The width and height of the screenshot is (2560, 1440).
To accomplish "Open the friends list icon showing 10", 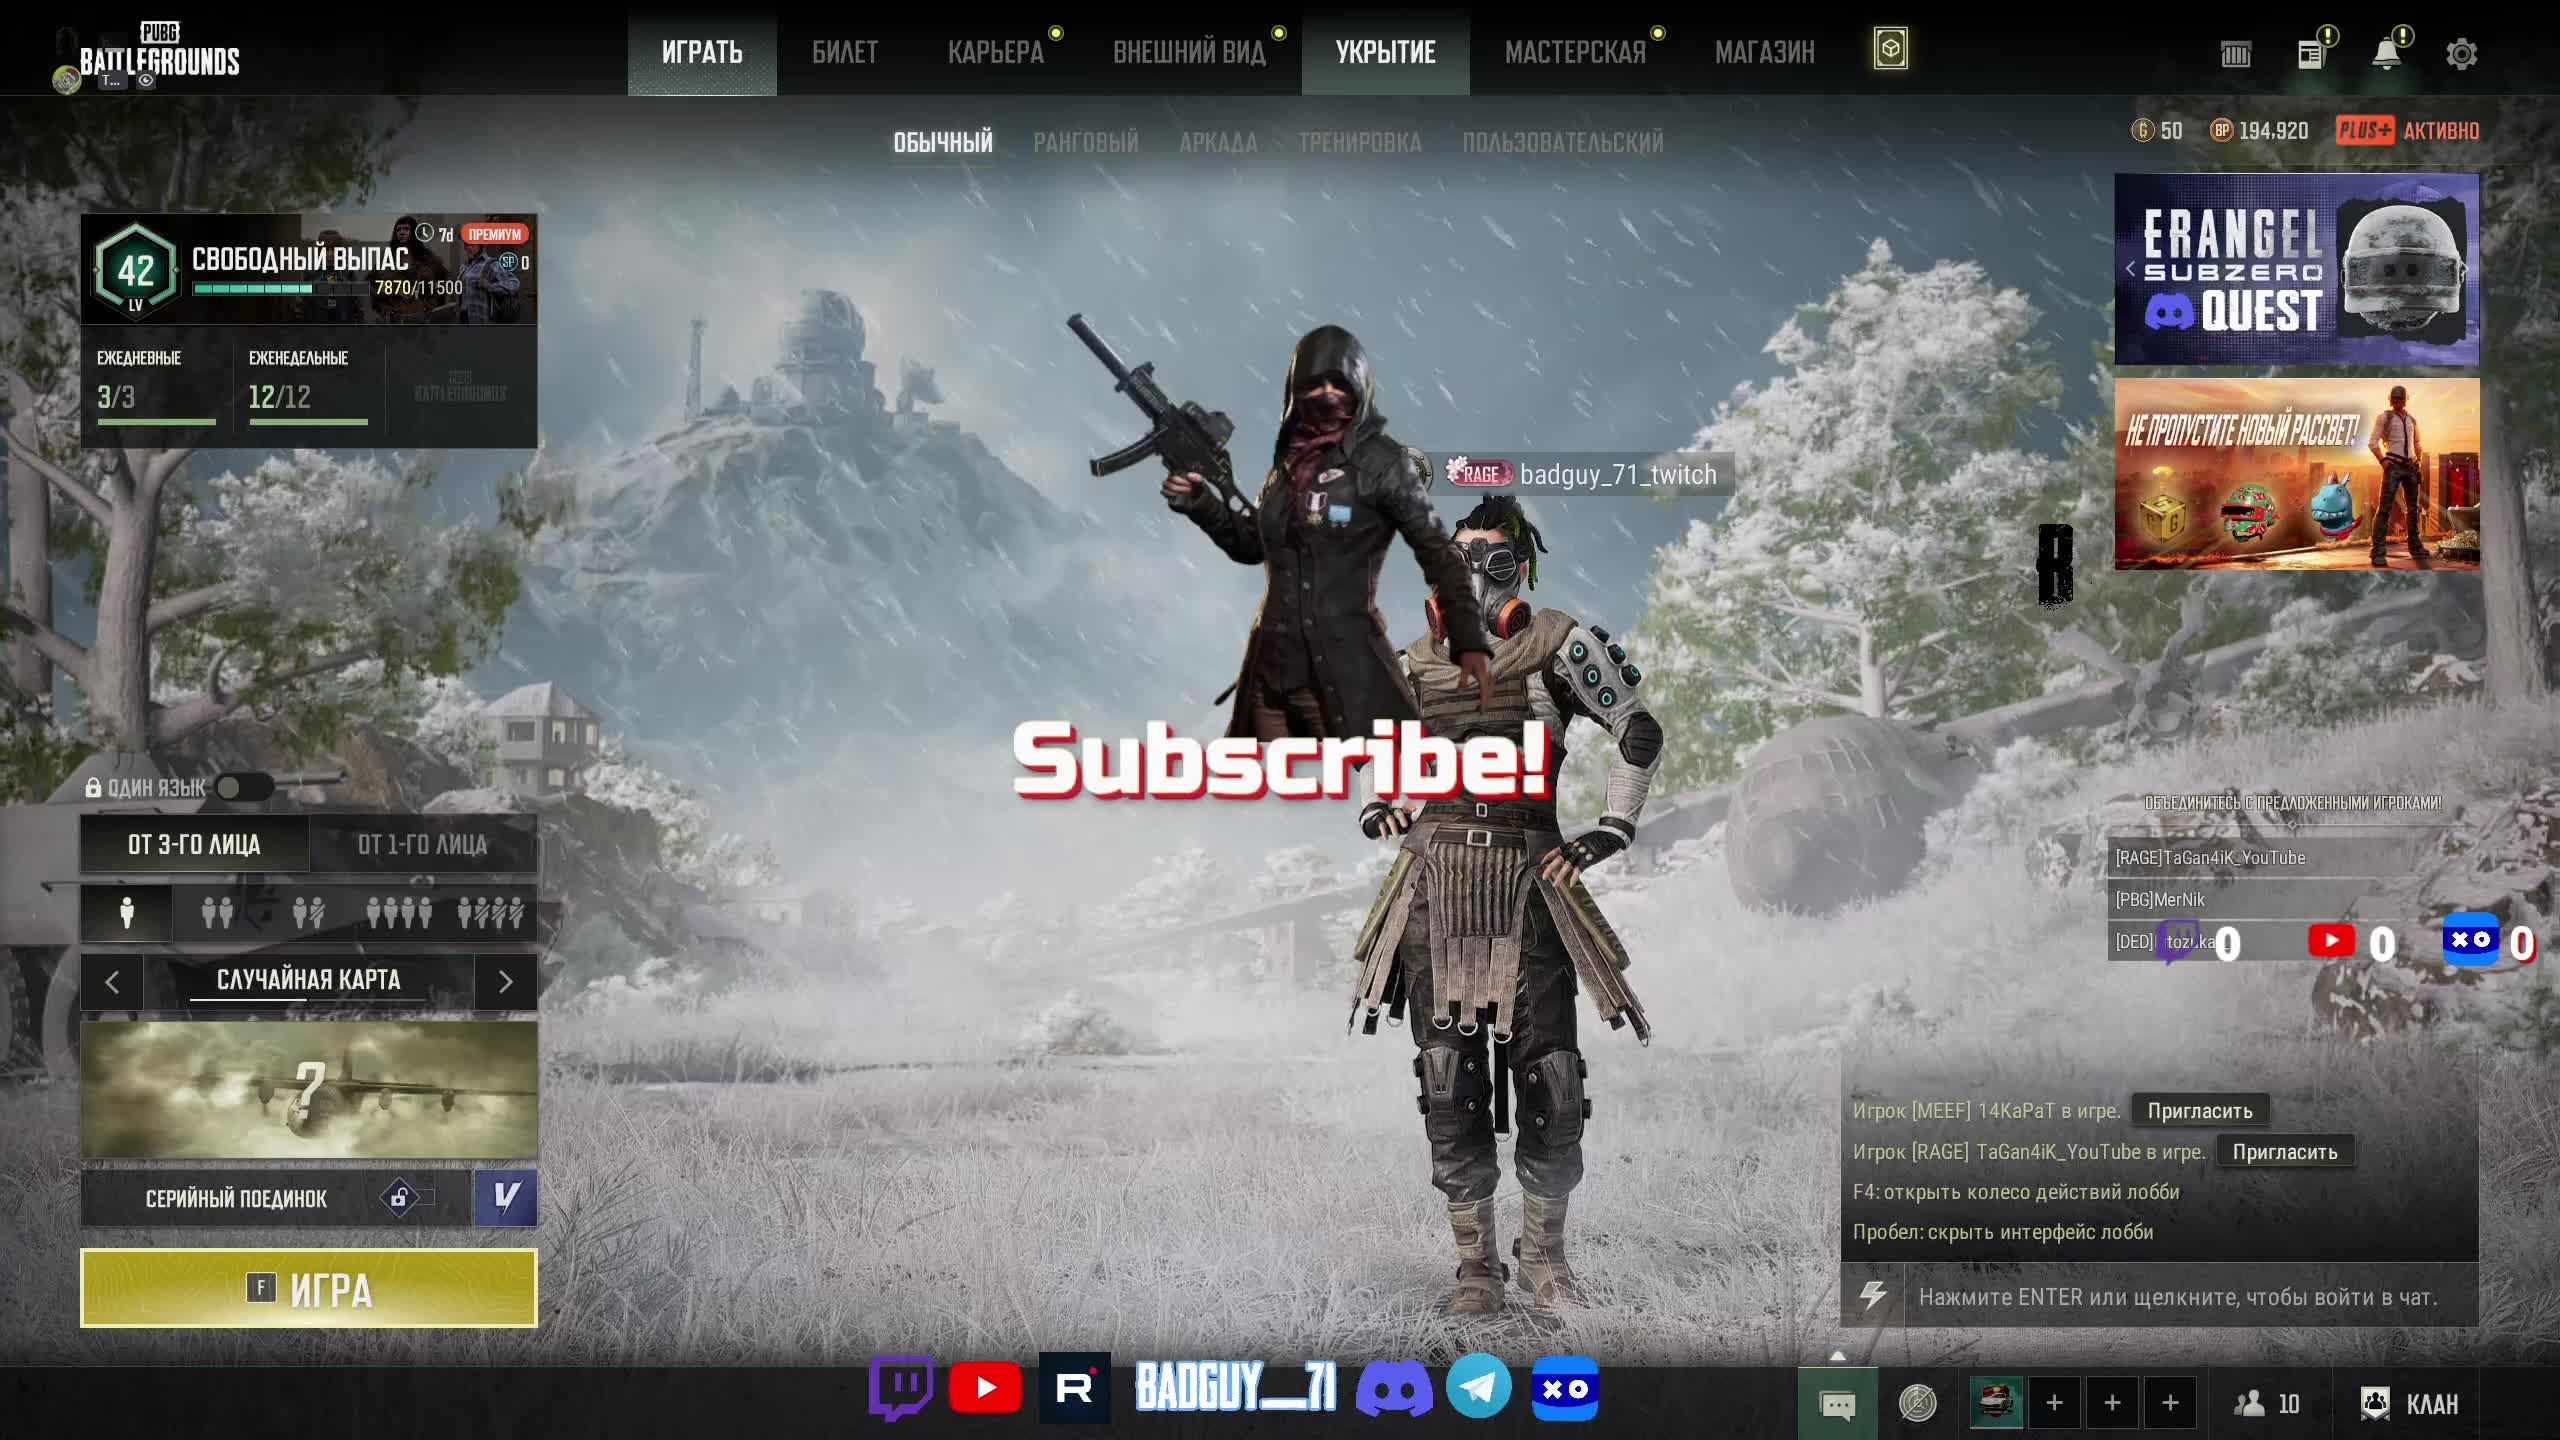I will (x=2267, y=1404).
